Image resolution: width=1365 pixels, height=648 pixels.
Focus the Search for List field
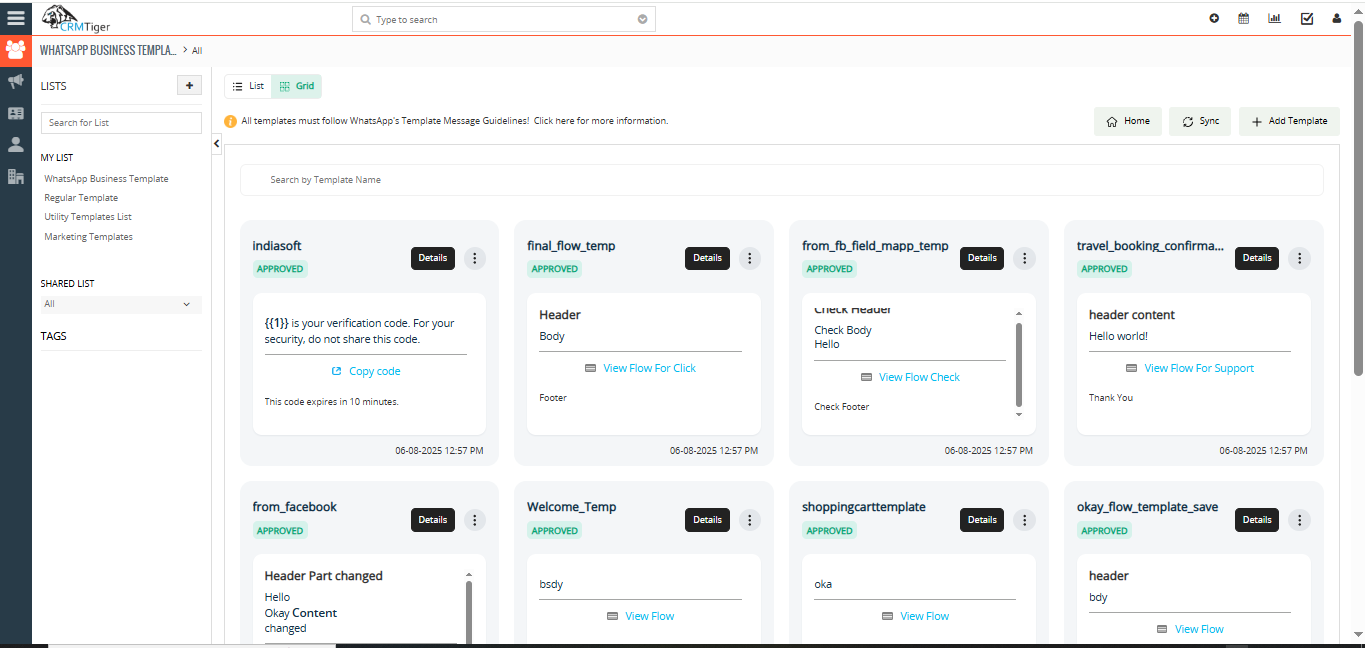[121, 123]
